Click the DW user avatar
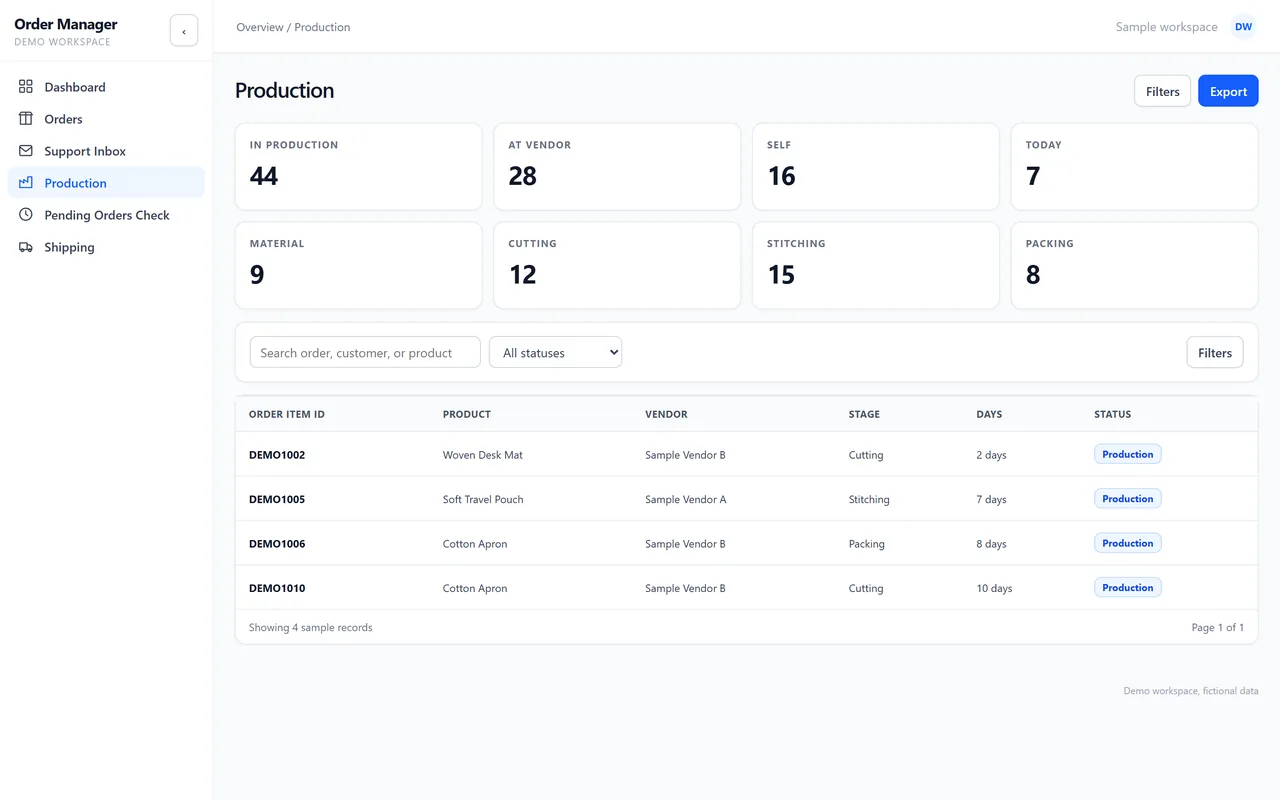The height and width of the screenshot is (800, 1280). (1243, 27)
